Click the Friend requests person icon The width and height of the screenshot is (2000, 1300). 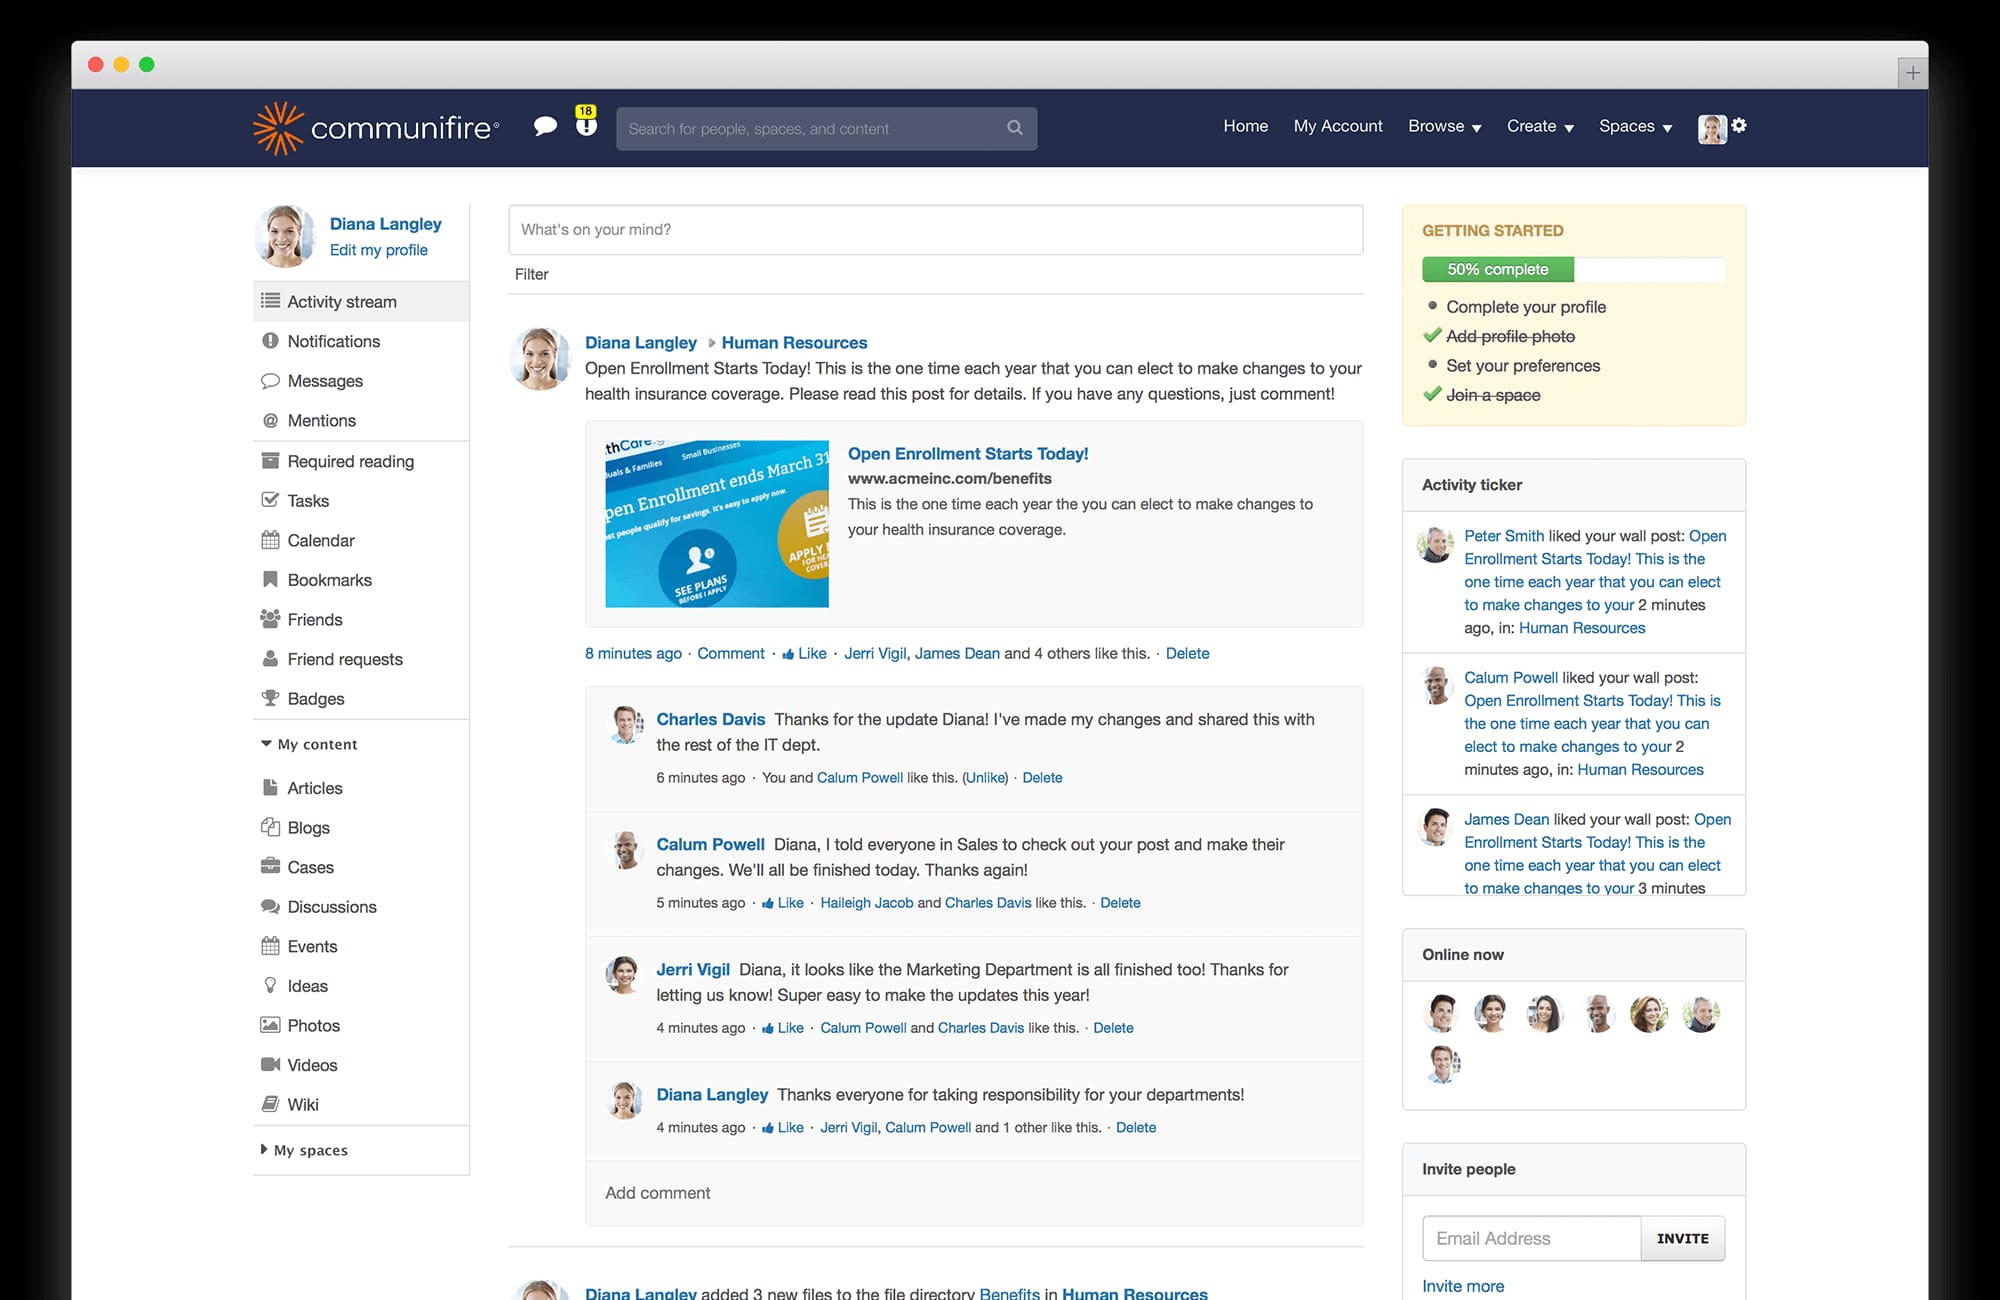[x=270, y=659]
